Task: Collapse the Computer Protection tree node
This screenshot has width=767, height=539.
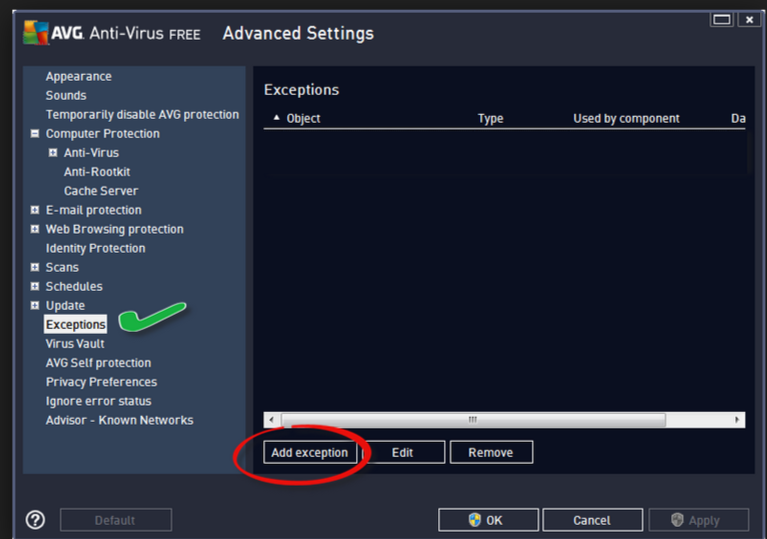Action: point(35,134)
